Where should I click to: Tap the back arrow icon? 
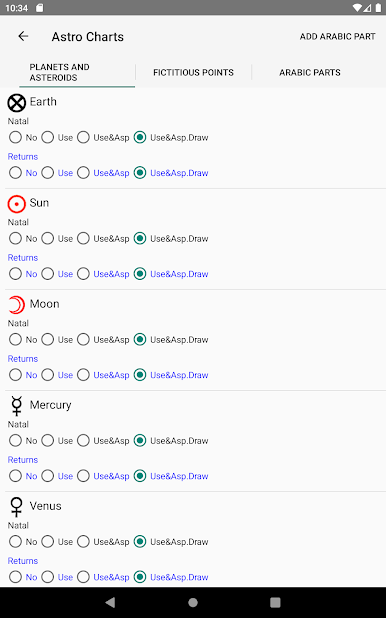click(23, 37)
